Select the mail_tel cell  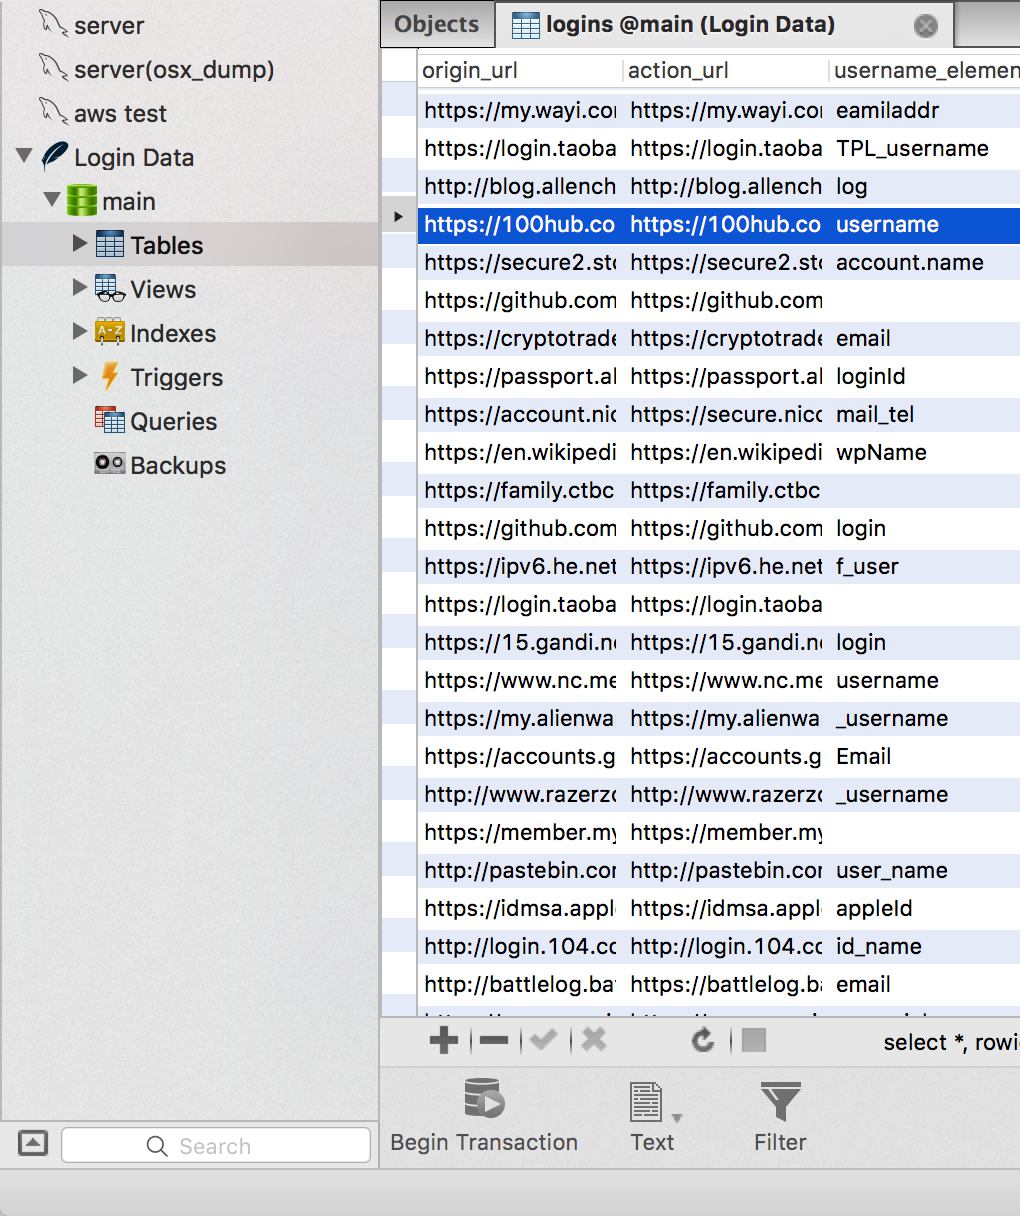click(x=925, y=414)
